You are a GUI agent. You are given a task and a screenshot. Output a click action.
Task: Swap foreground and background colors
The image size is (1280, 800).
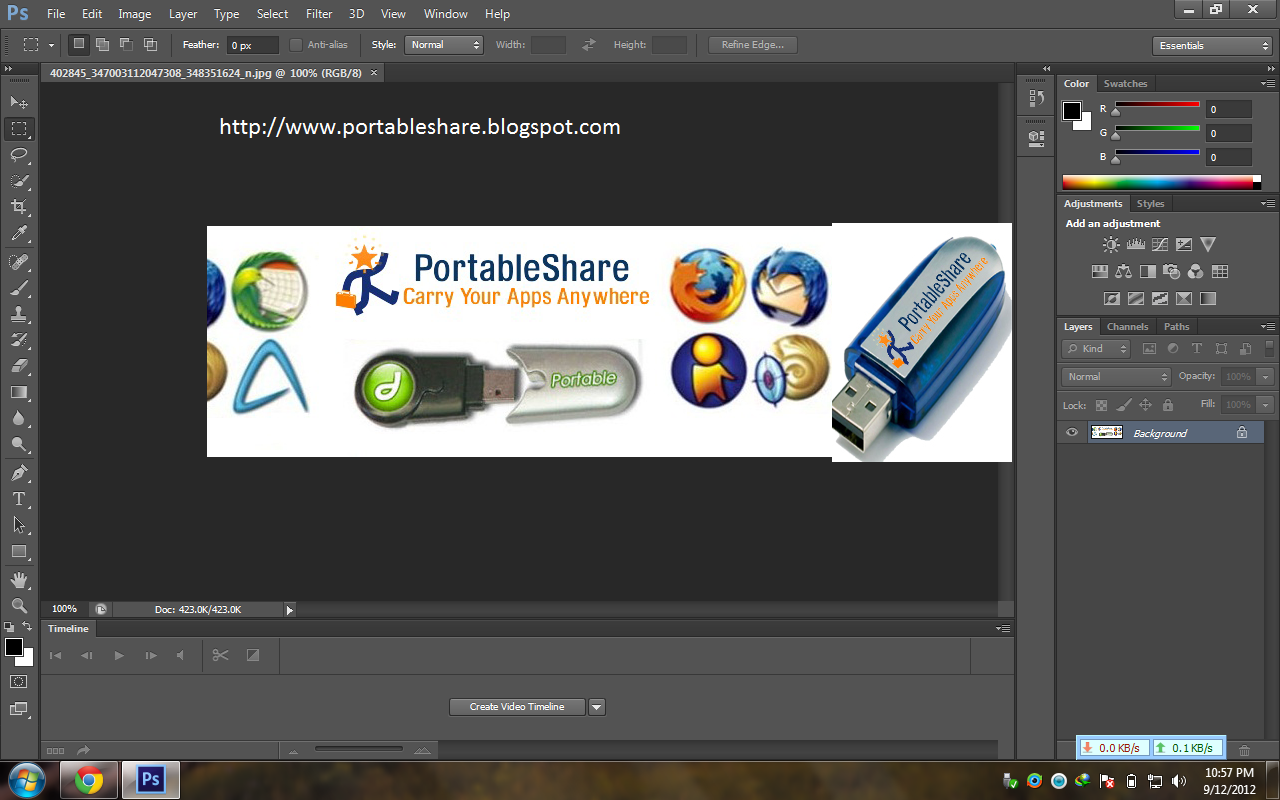click(27, 626)
